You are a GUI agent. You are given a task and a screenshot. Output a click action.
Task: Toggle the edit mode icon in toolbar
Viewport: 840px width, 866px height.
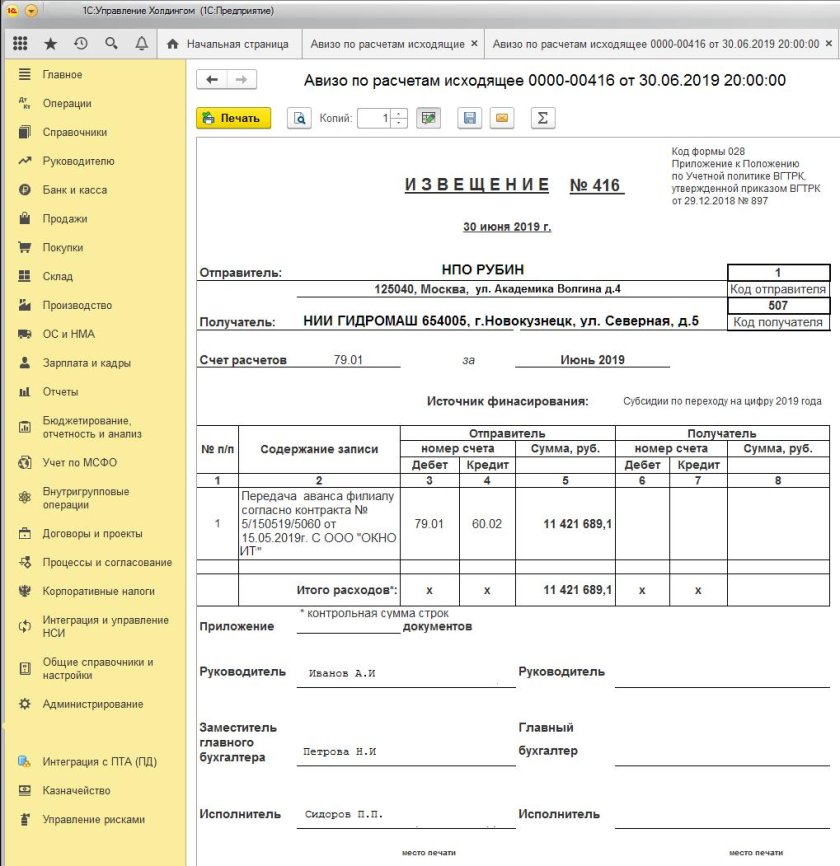click(x=429, y=118)
